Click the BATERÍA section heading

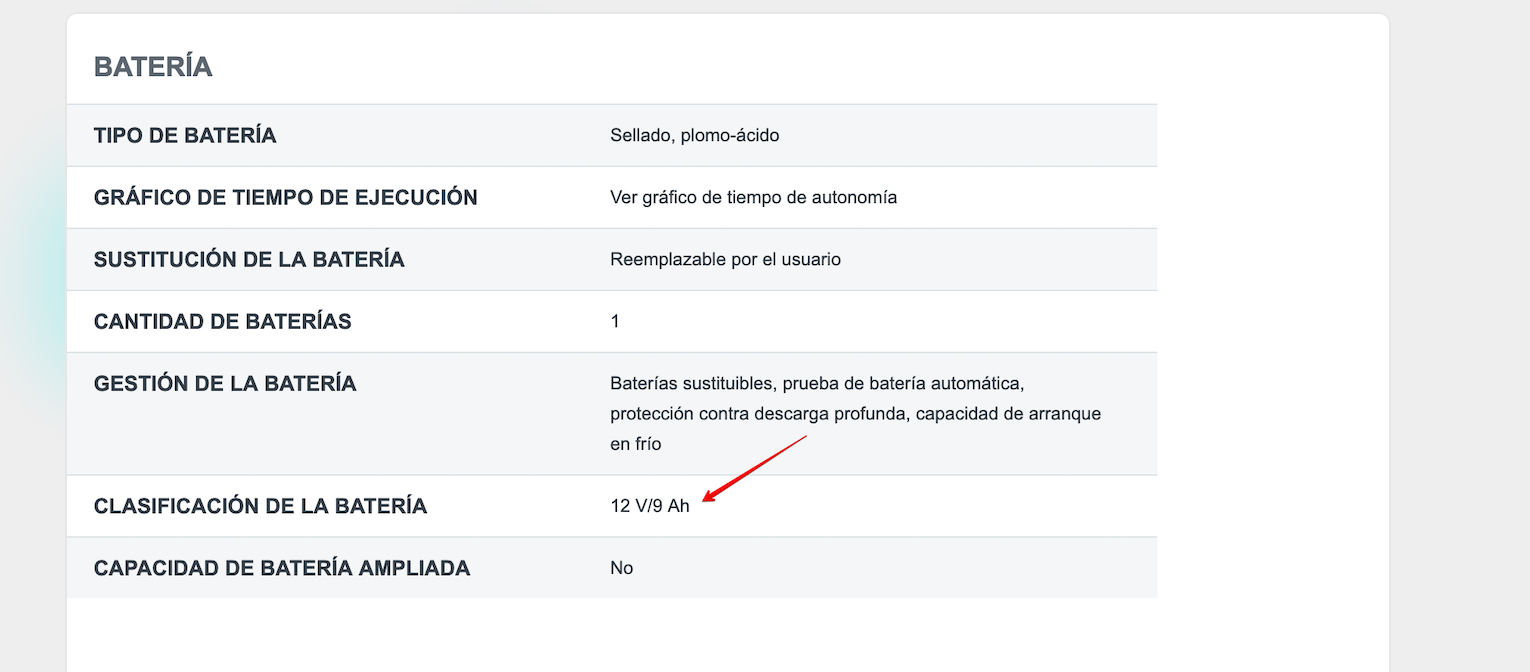(x=153, y=67)
